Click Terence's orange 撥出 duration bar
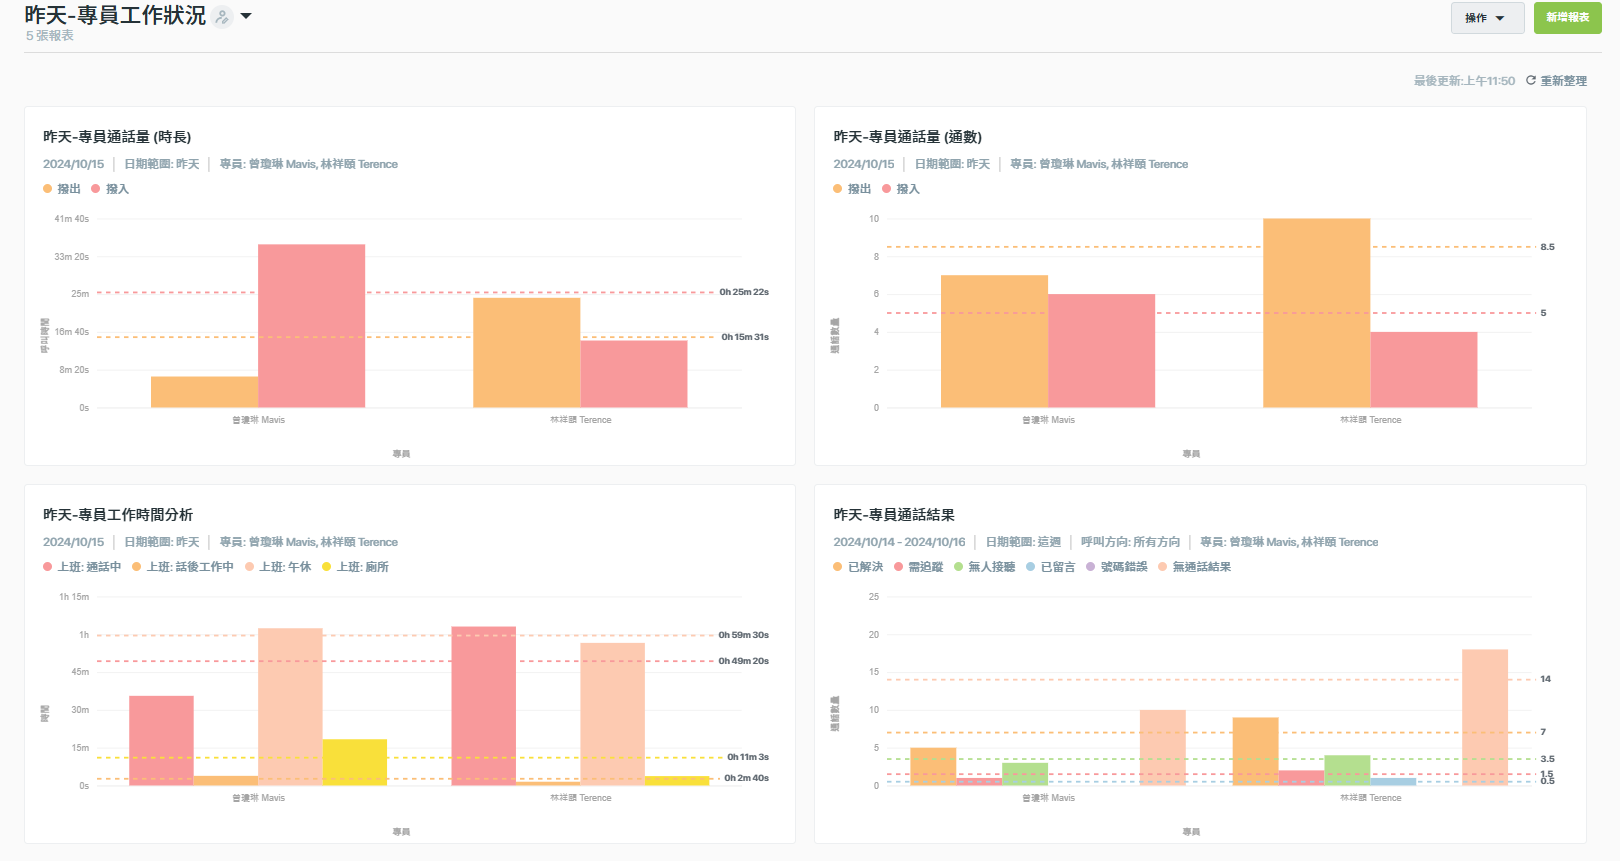Viewport: 1620px width, 861px height. (526, 352)
